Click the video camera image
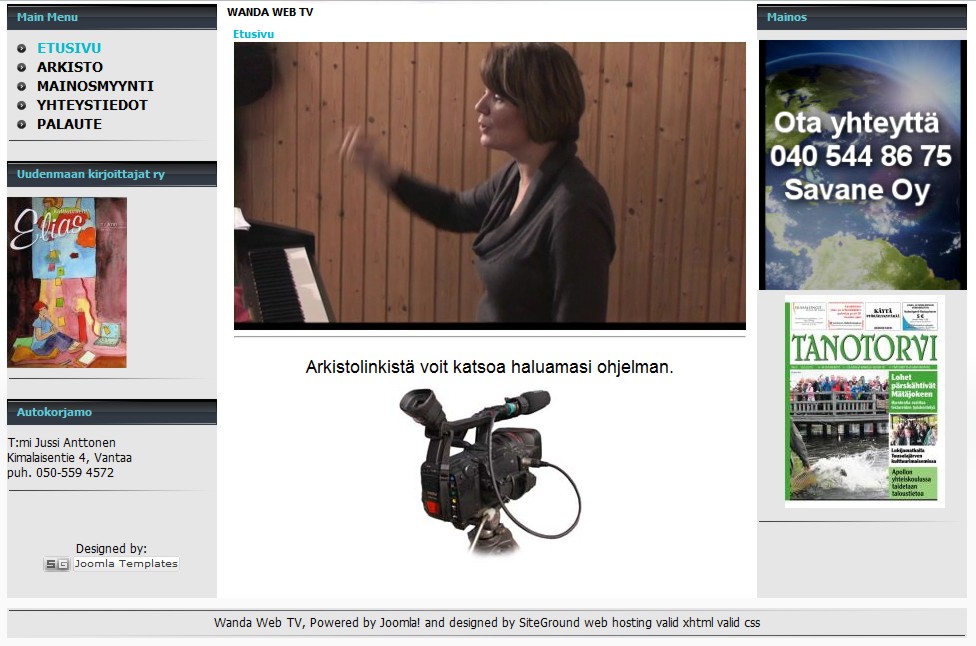The height and width of the screenshot is (646, 976). (x=490, y=472)
